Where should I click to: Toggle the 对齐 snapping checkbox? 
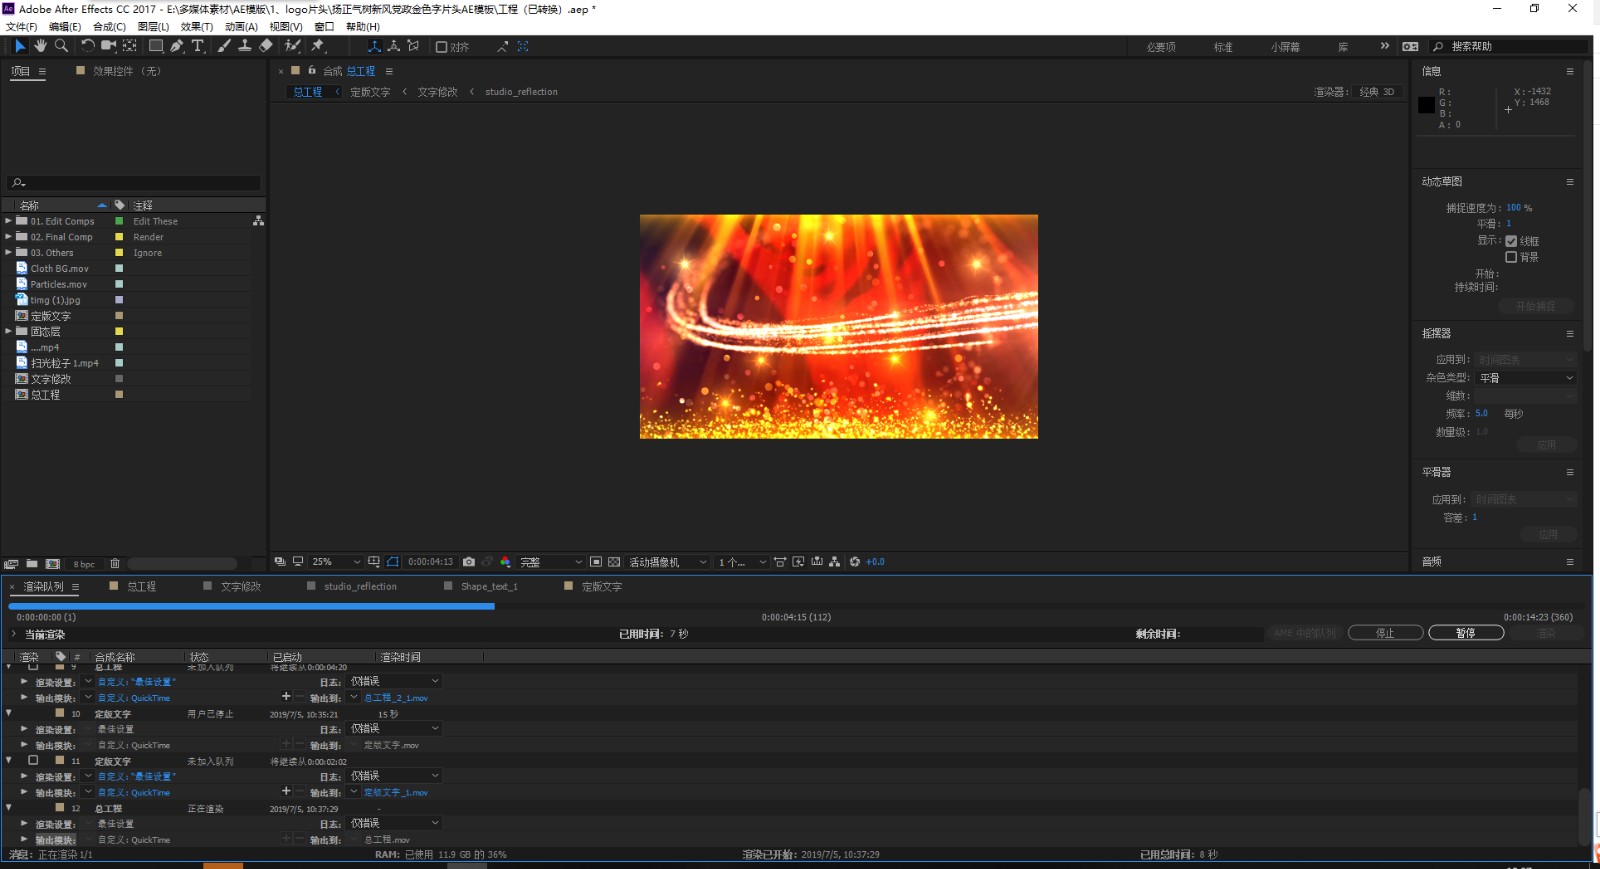(x=441, y=47)
